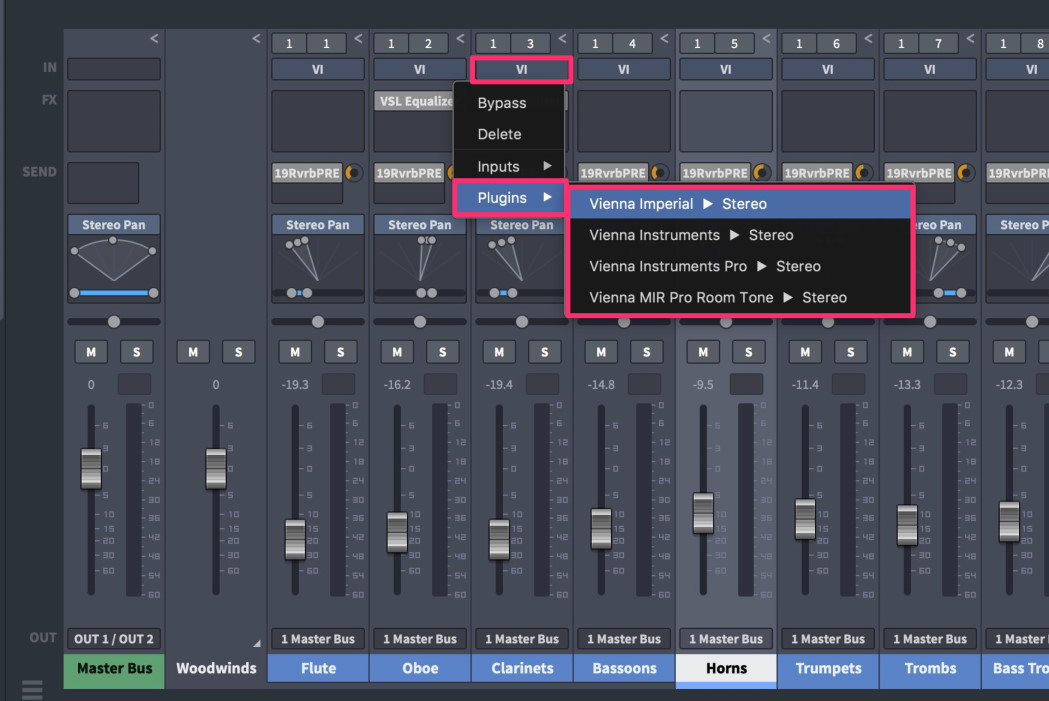This screenshot has width=1049, height=701.
Task: Click the Trombs send level knob
Action: click(x=965, y=173)
